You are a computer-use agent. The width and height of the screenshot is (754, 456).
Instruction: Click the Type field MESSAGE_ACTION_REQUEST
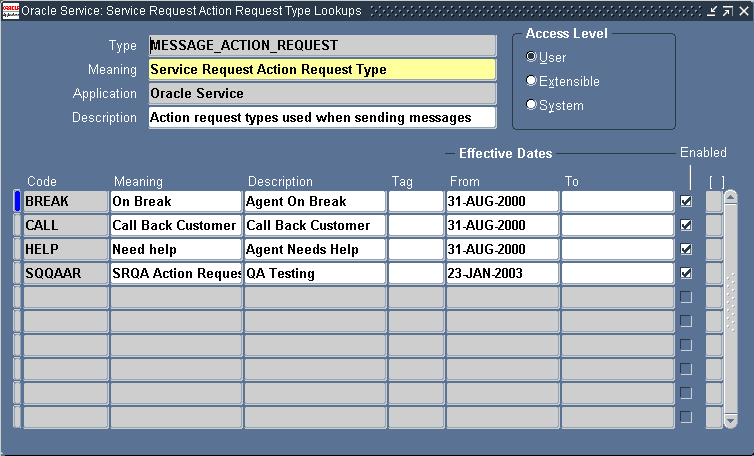tap(322, 46)
